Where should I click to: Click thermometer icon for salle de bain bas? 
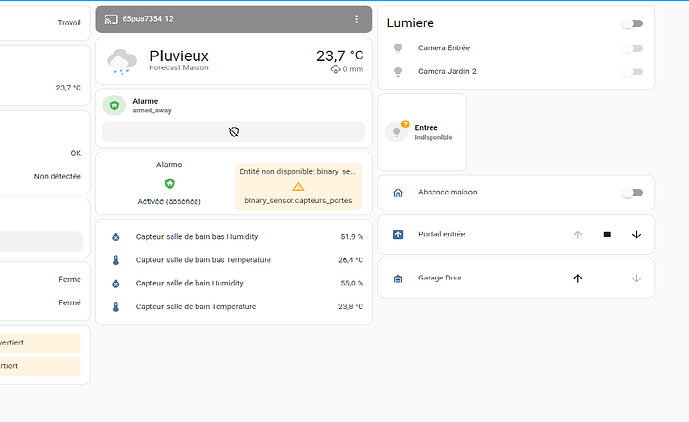pos(116,260)
